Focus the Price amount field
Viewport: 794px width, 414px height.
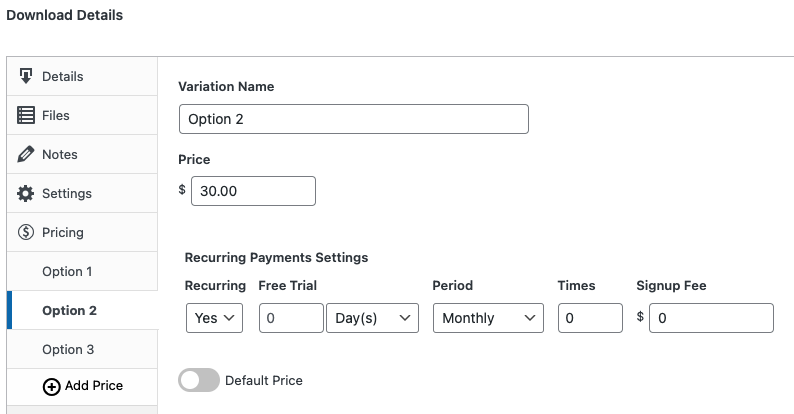point(253,191)
